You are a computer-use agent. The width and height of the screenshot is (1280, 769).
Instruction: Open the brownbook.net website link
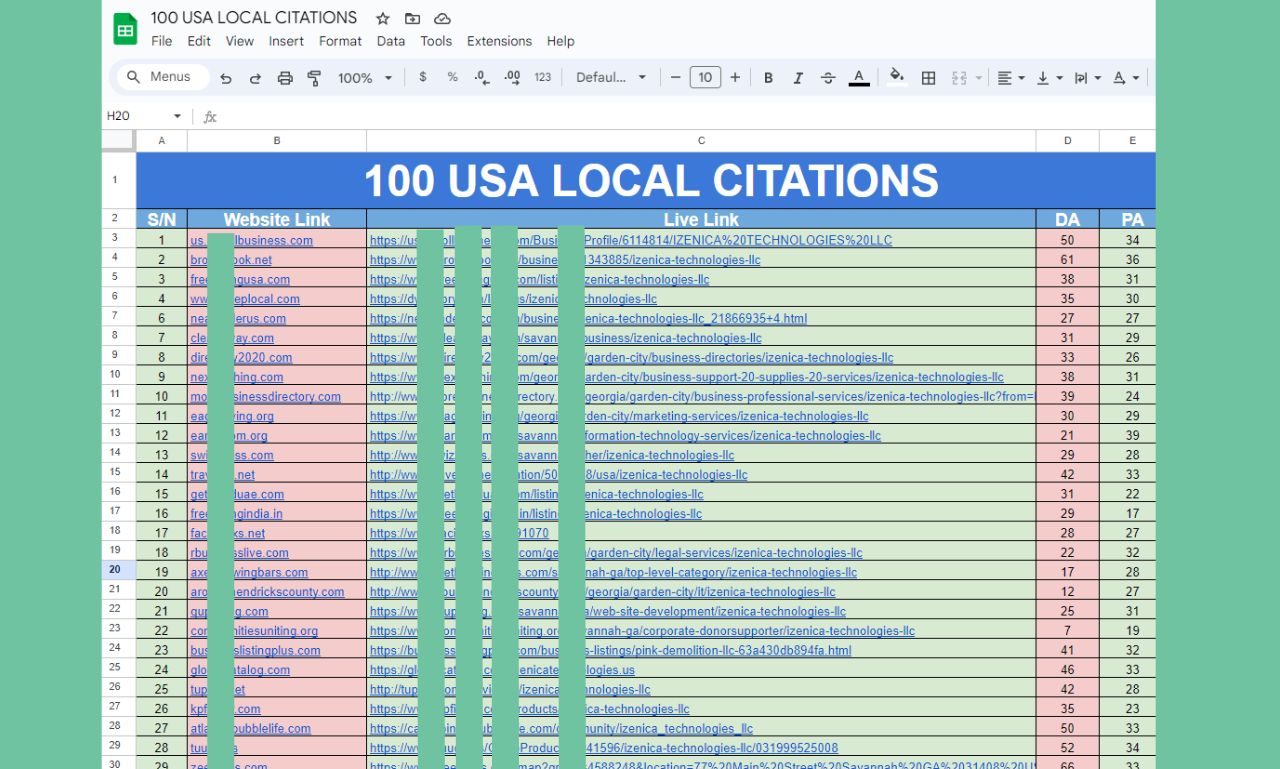click(252, 260)
